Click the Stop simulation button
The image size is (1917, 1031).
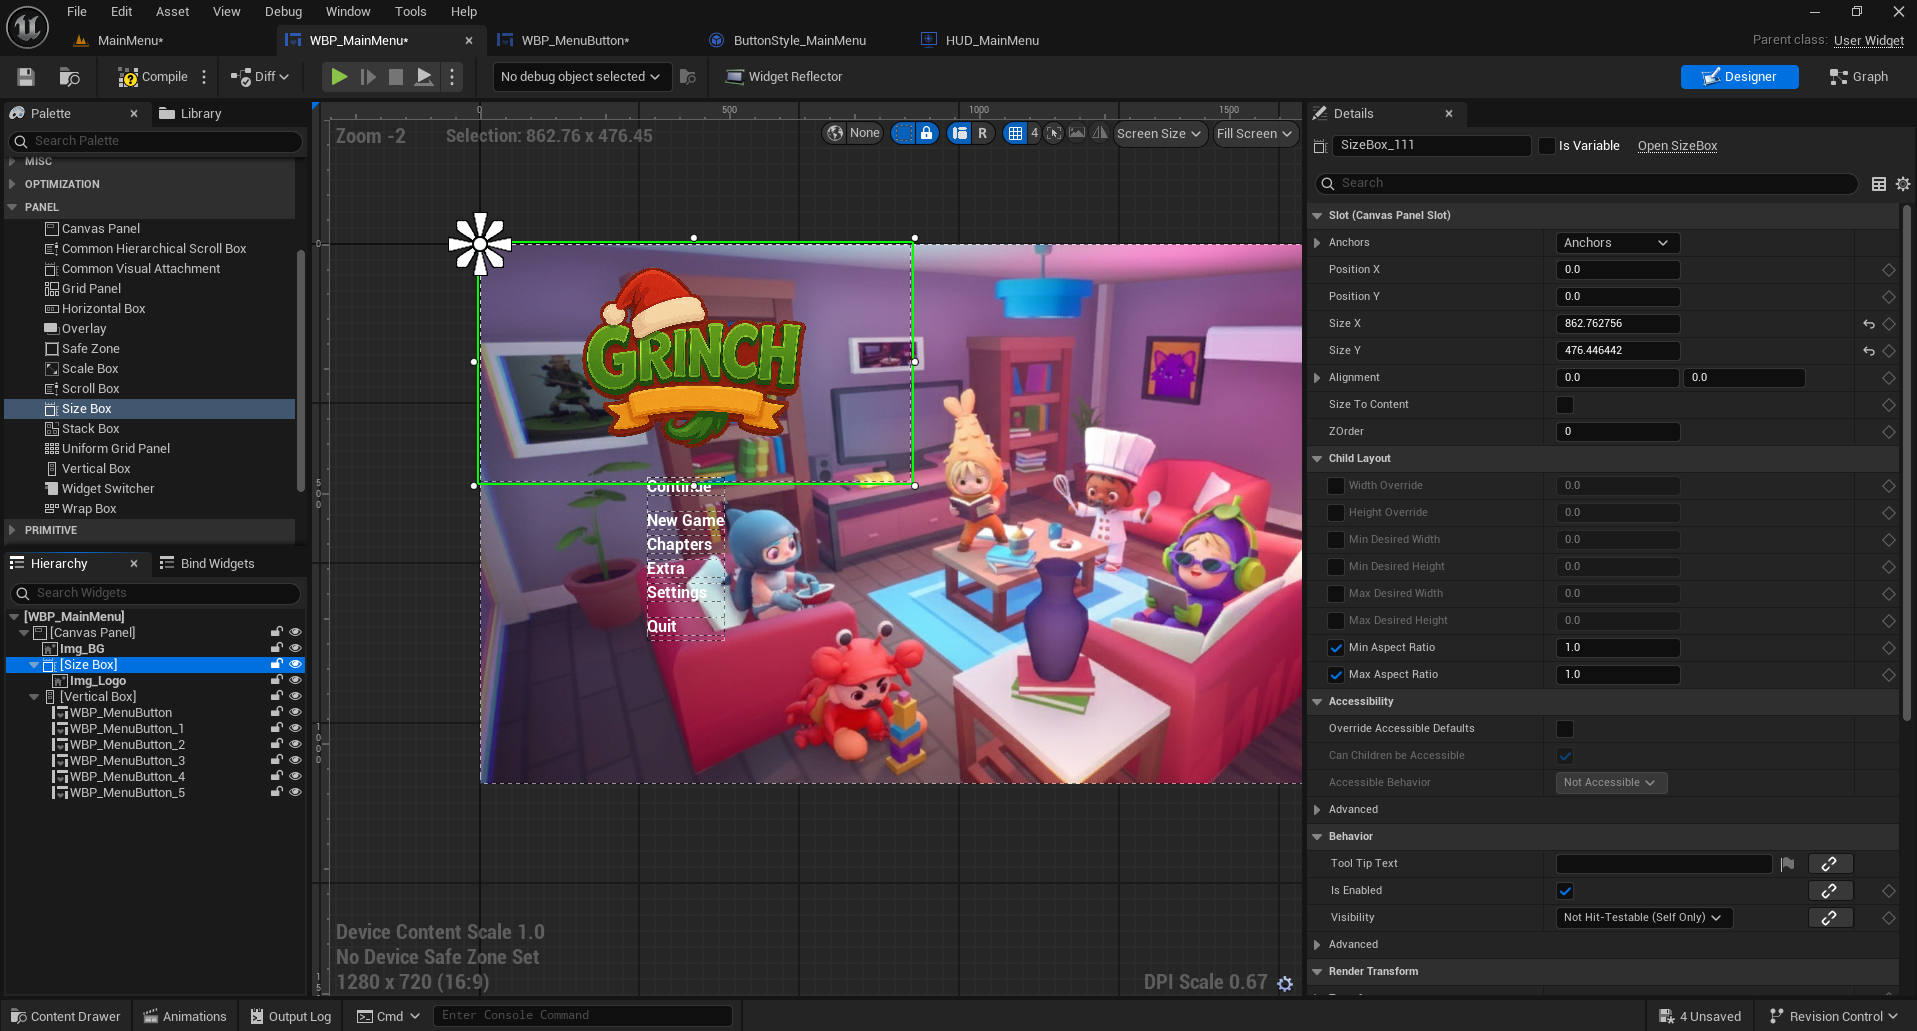click(x=396, y=77)
